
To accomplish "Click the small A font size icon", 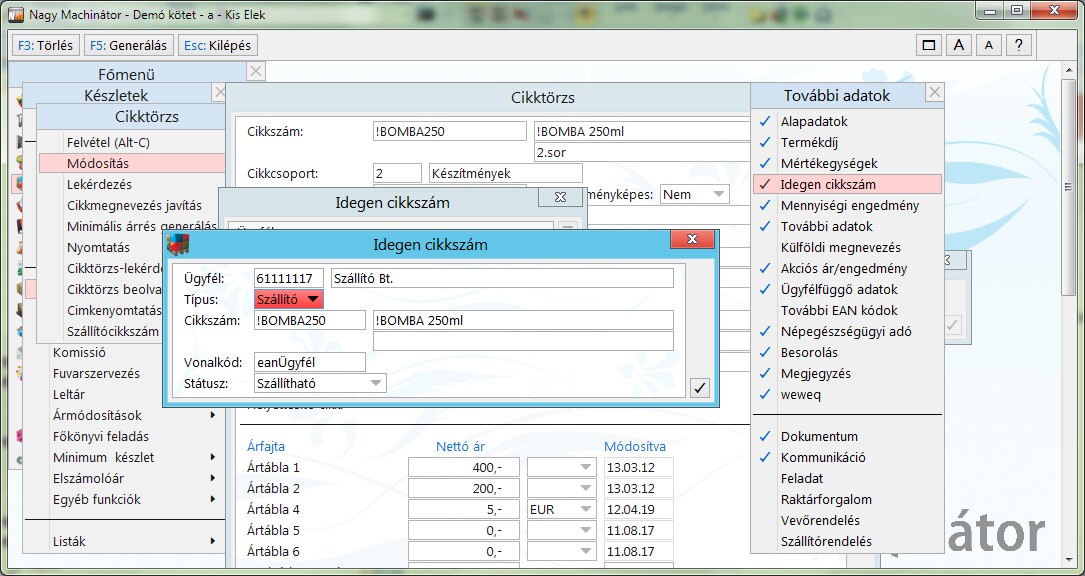I will point(988,45).
